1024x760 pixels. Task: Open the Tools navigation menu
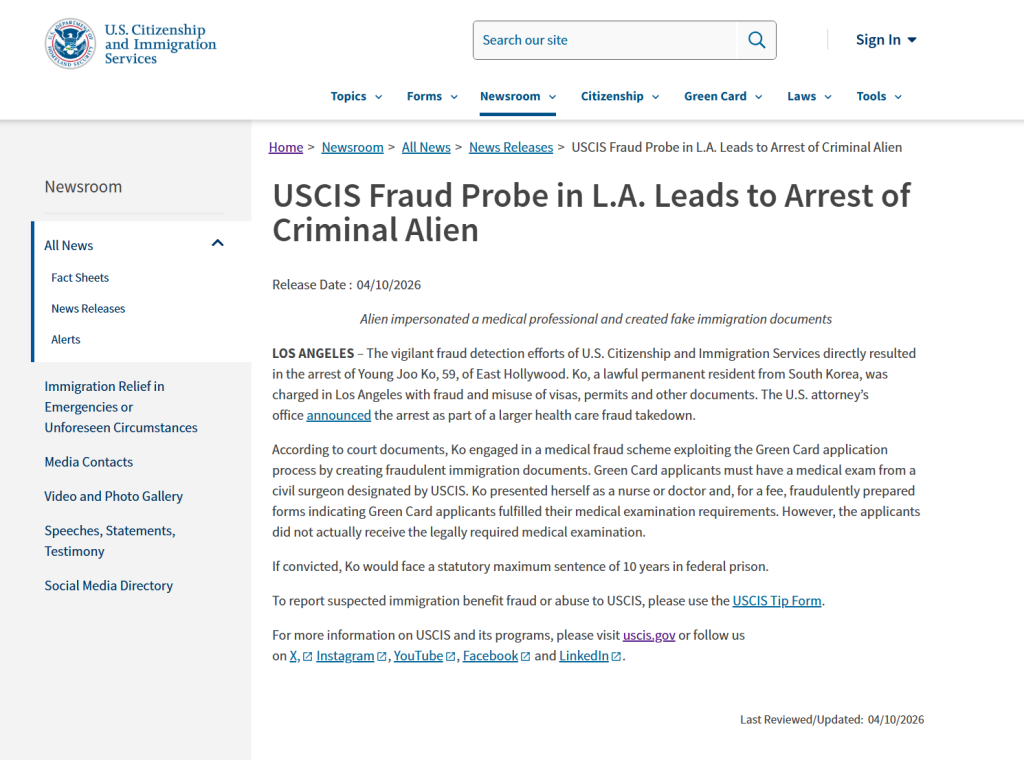point(879,96)
